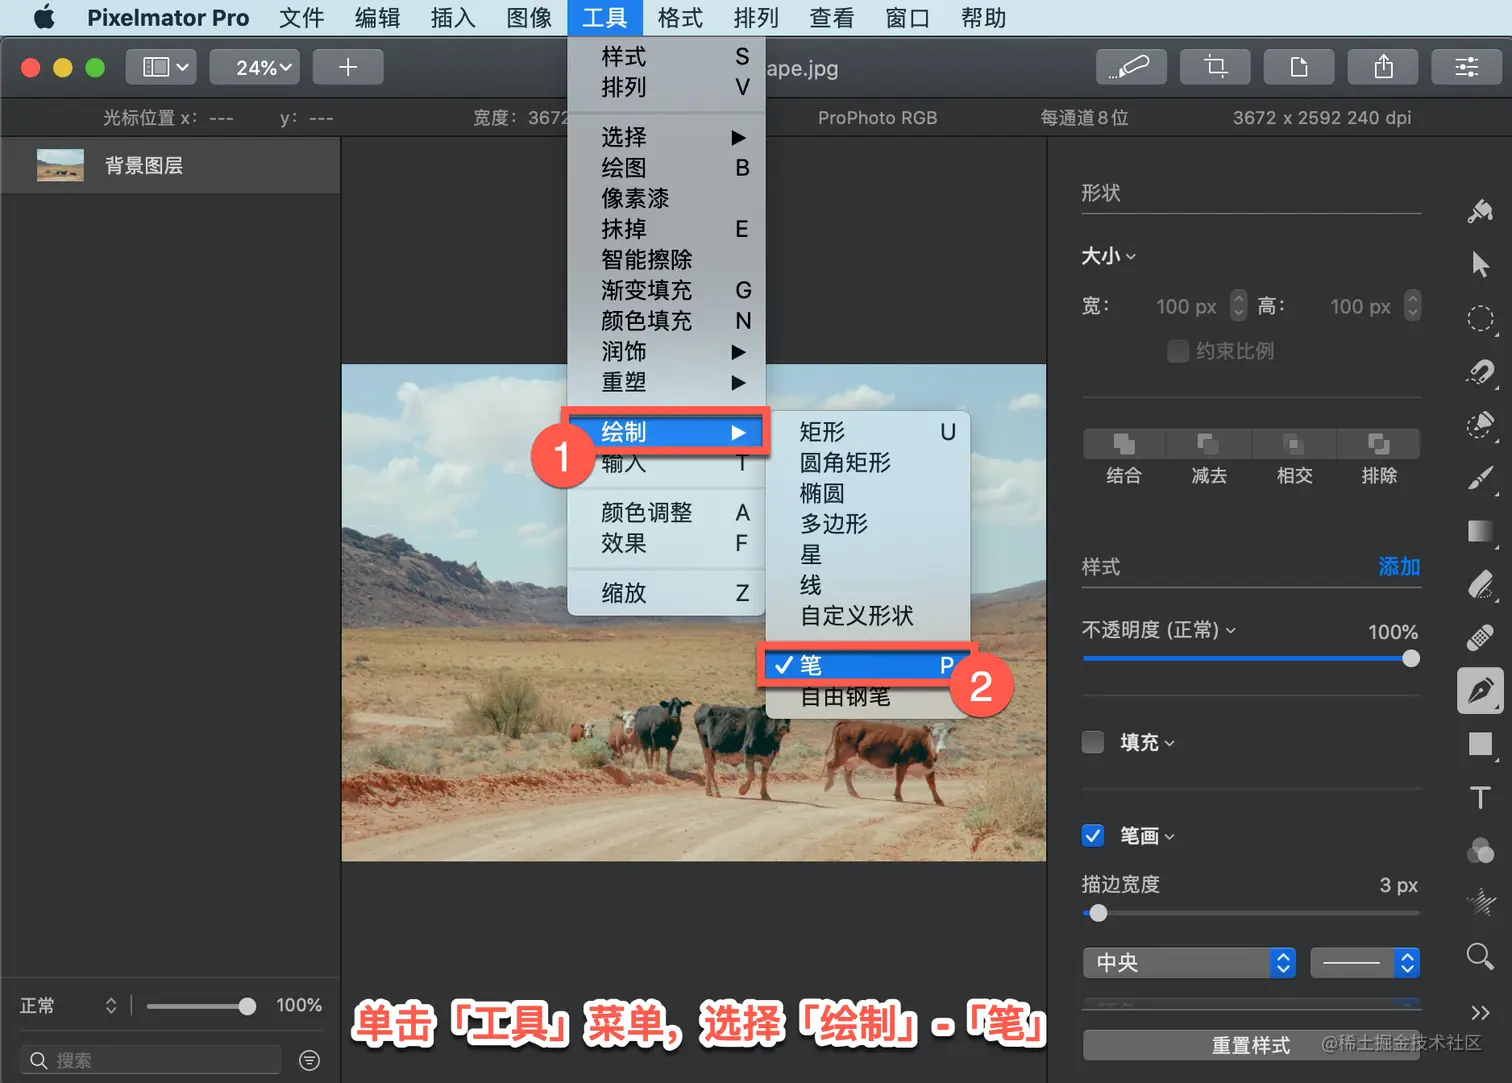The height and width of the screenshot is (1083, 1512).
Task: Select the Style paint-roller tool in the sidebar
Action: pyautogui.click(x=1480, y=211)
